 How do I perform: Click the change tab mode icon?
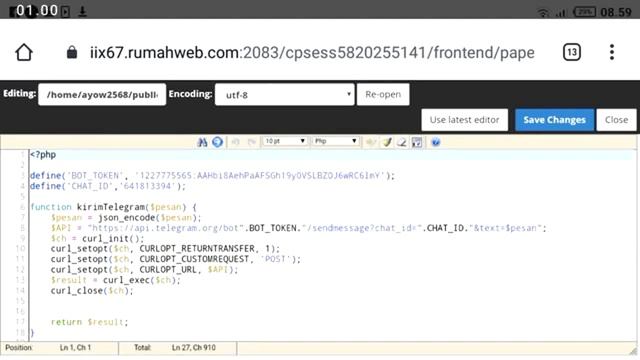coord(371,142)
